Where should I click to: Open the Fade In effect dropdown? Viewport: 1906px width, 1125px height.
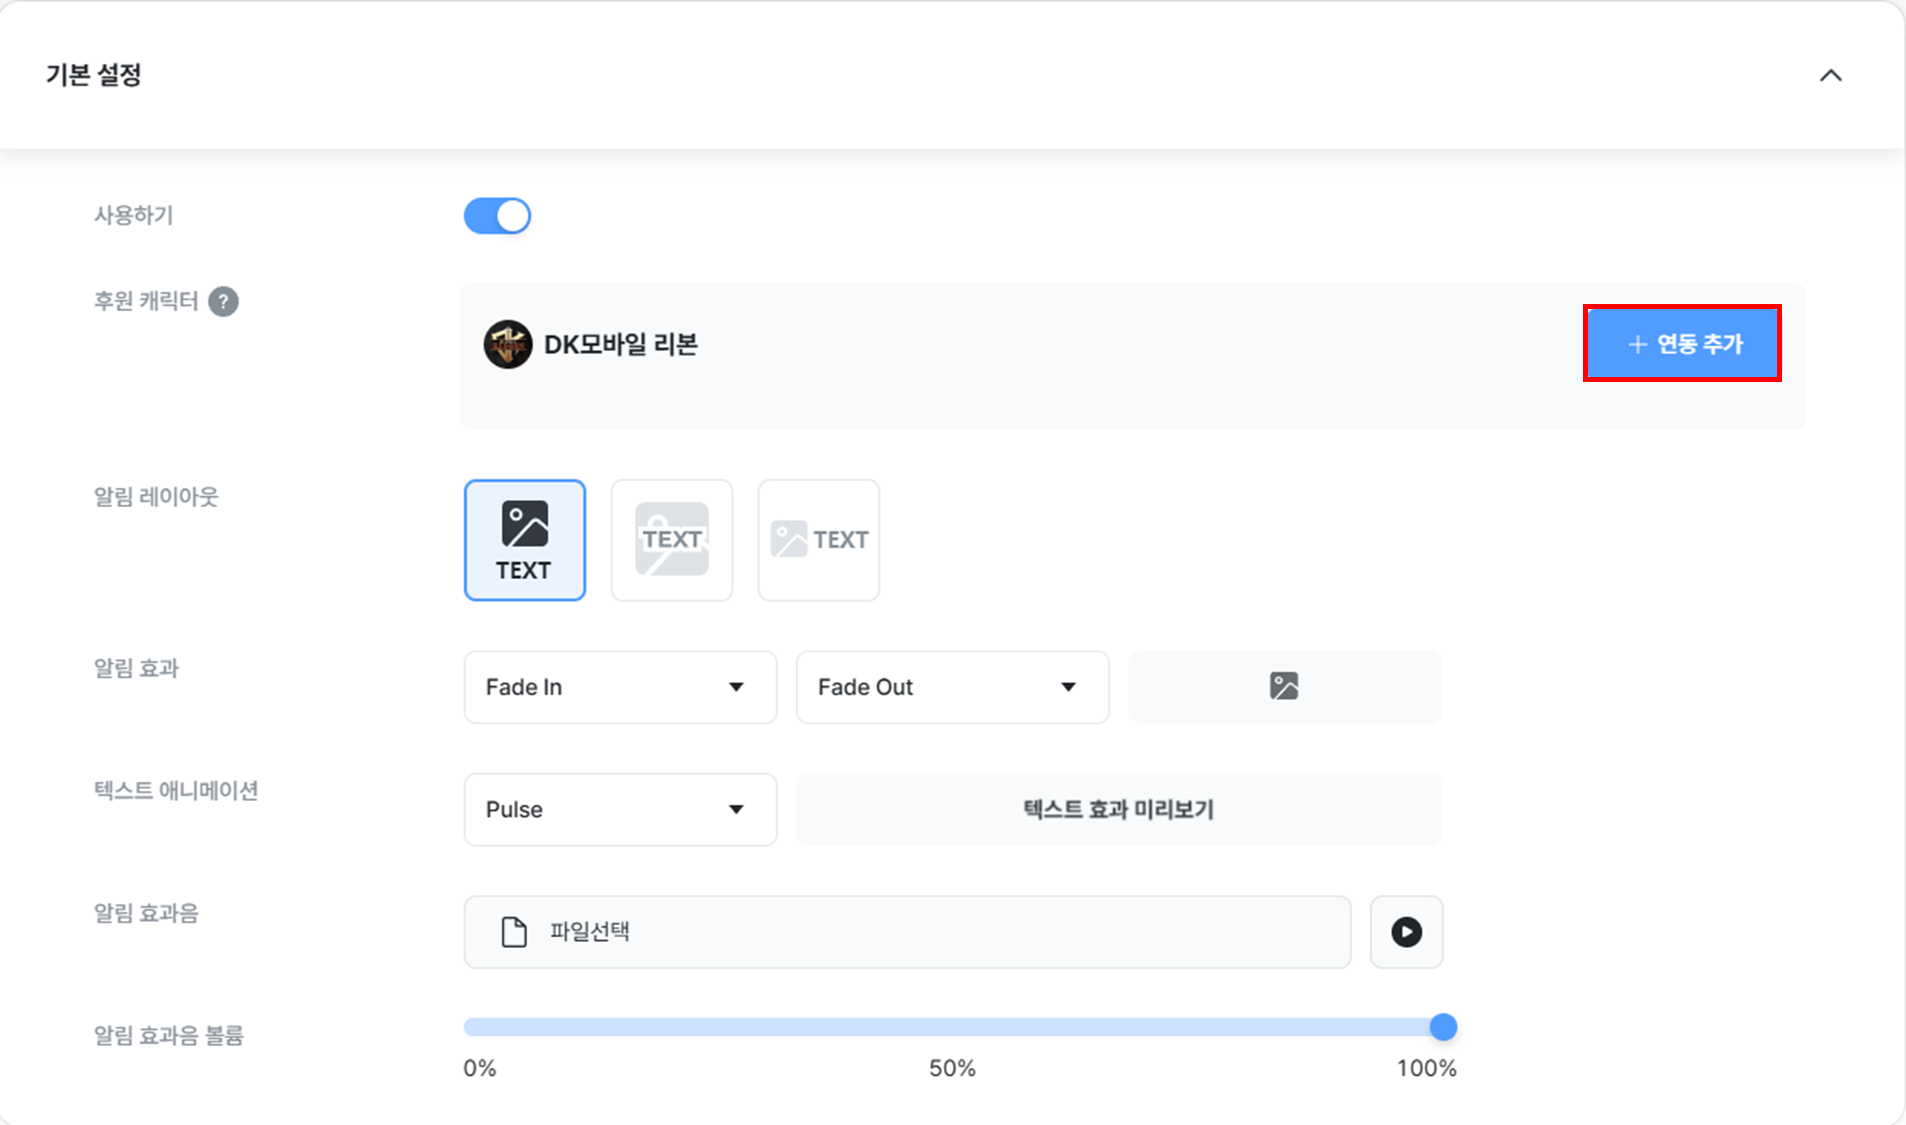(620, 687)
